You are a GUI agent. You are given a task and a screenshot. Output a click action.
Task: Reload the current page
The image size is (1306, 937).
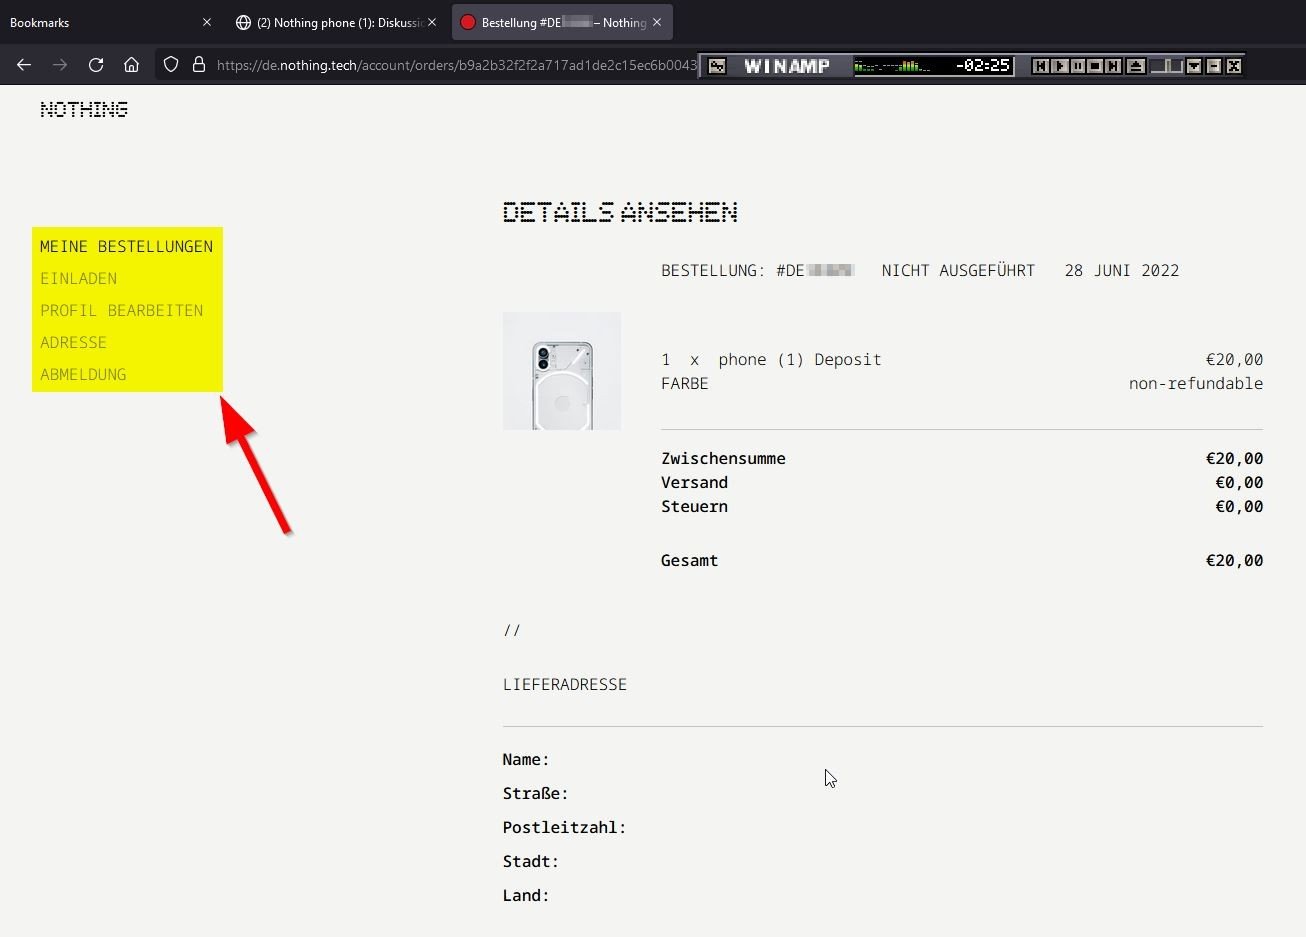point(96,65)
